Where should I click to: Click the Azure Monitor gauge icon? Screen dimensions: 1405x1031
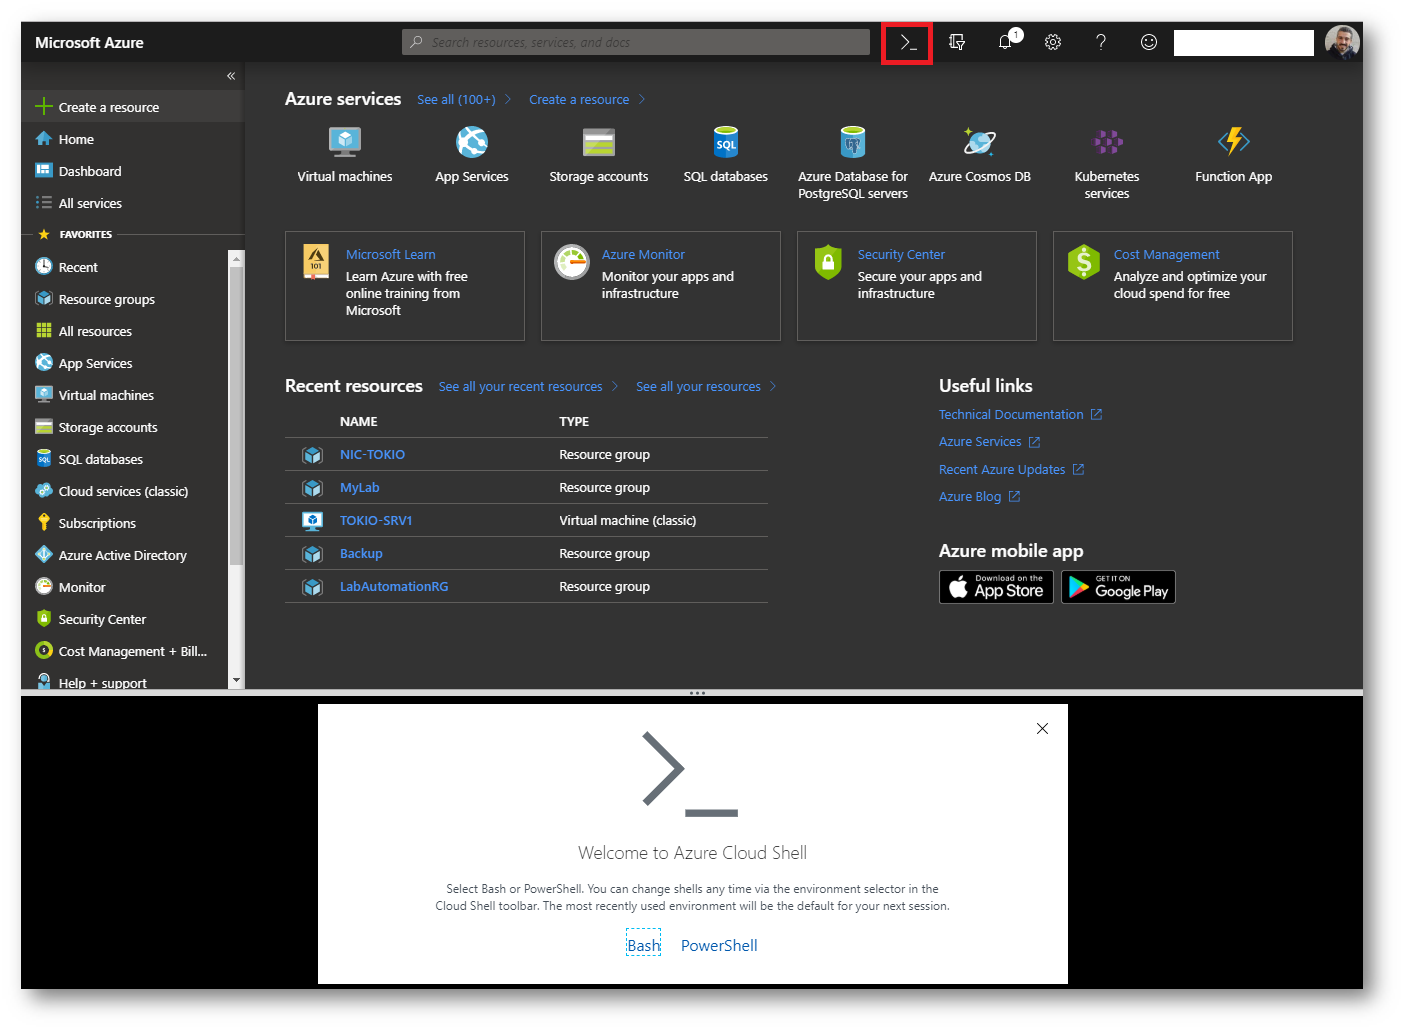(572, 262)
